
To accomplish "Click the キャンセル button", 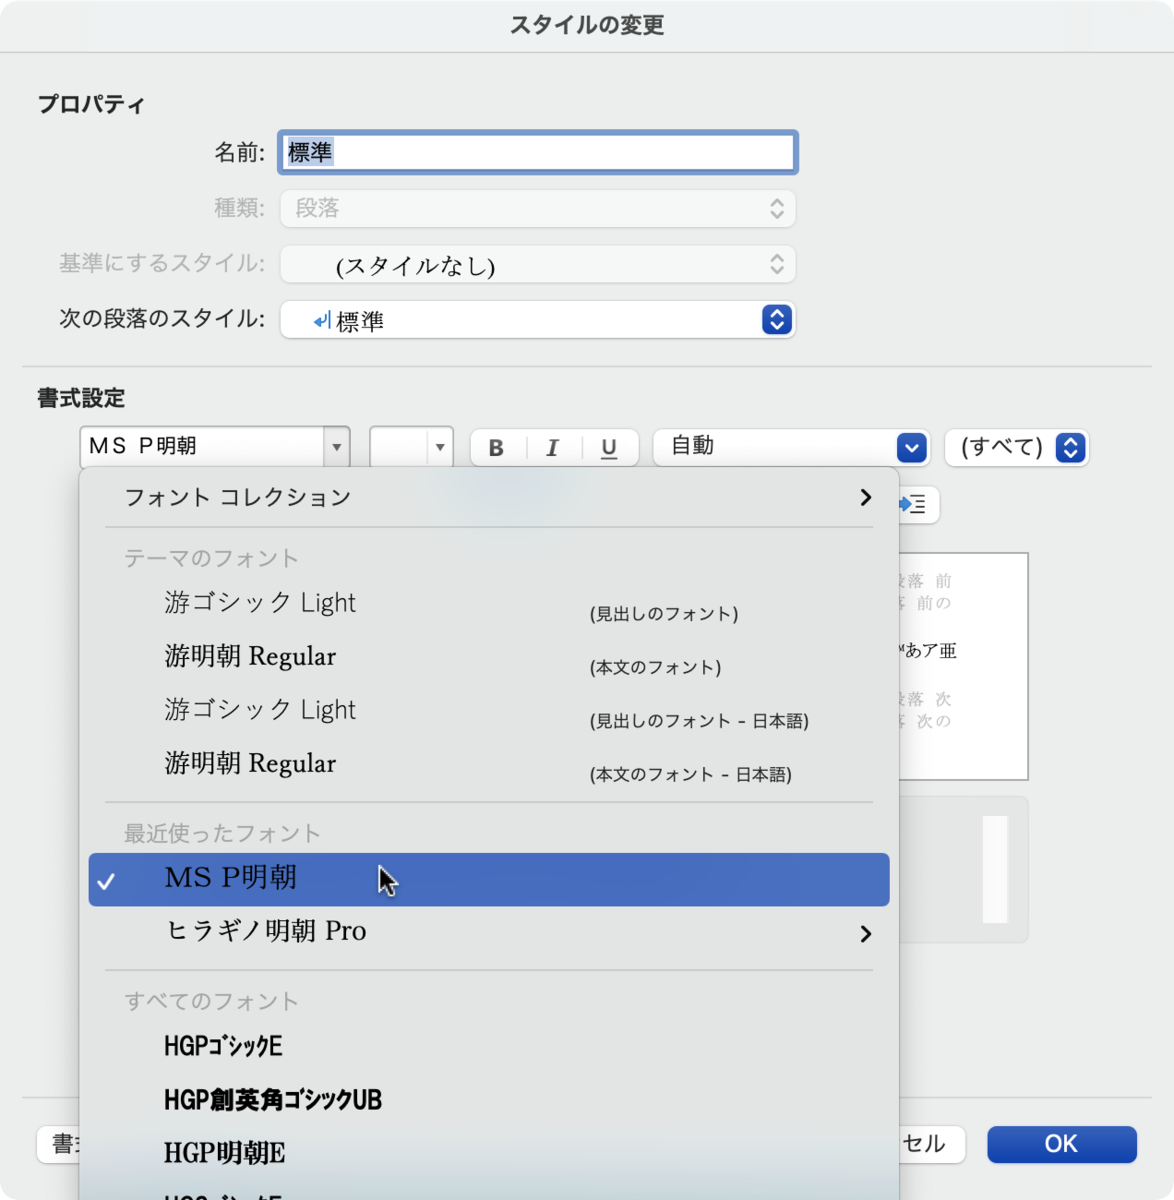I will point(932,1144).
